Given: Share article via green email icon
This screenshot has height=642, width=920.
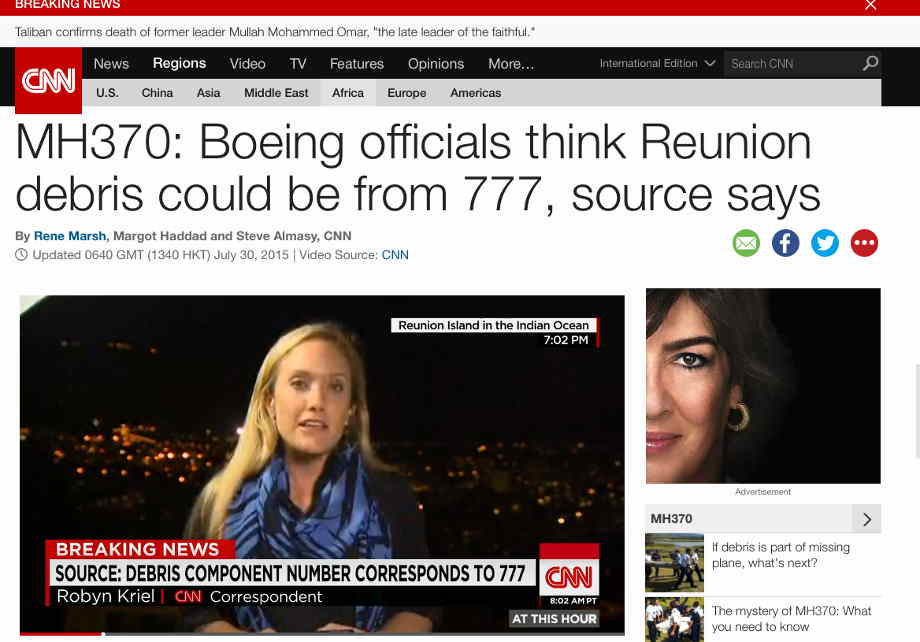Looking at the screenshot, I should pyautogui.click(x=746, y=243).
